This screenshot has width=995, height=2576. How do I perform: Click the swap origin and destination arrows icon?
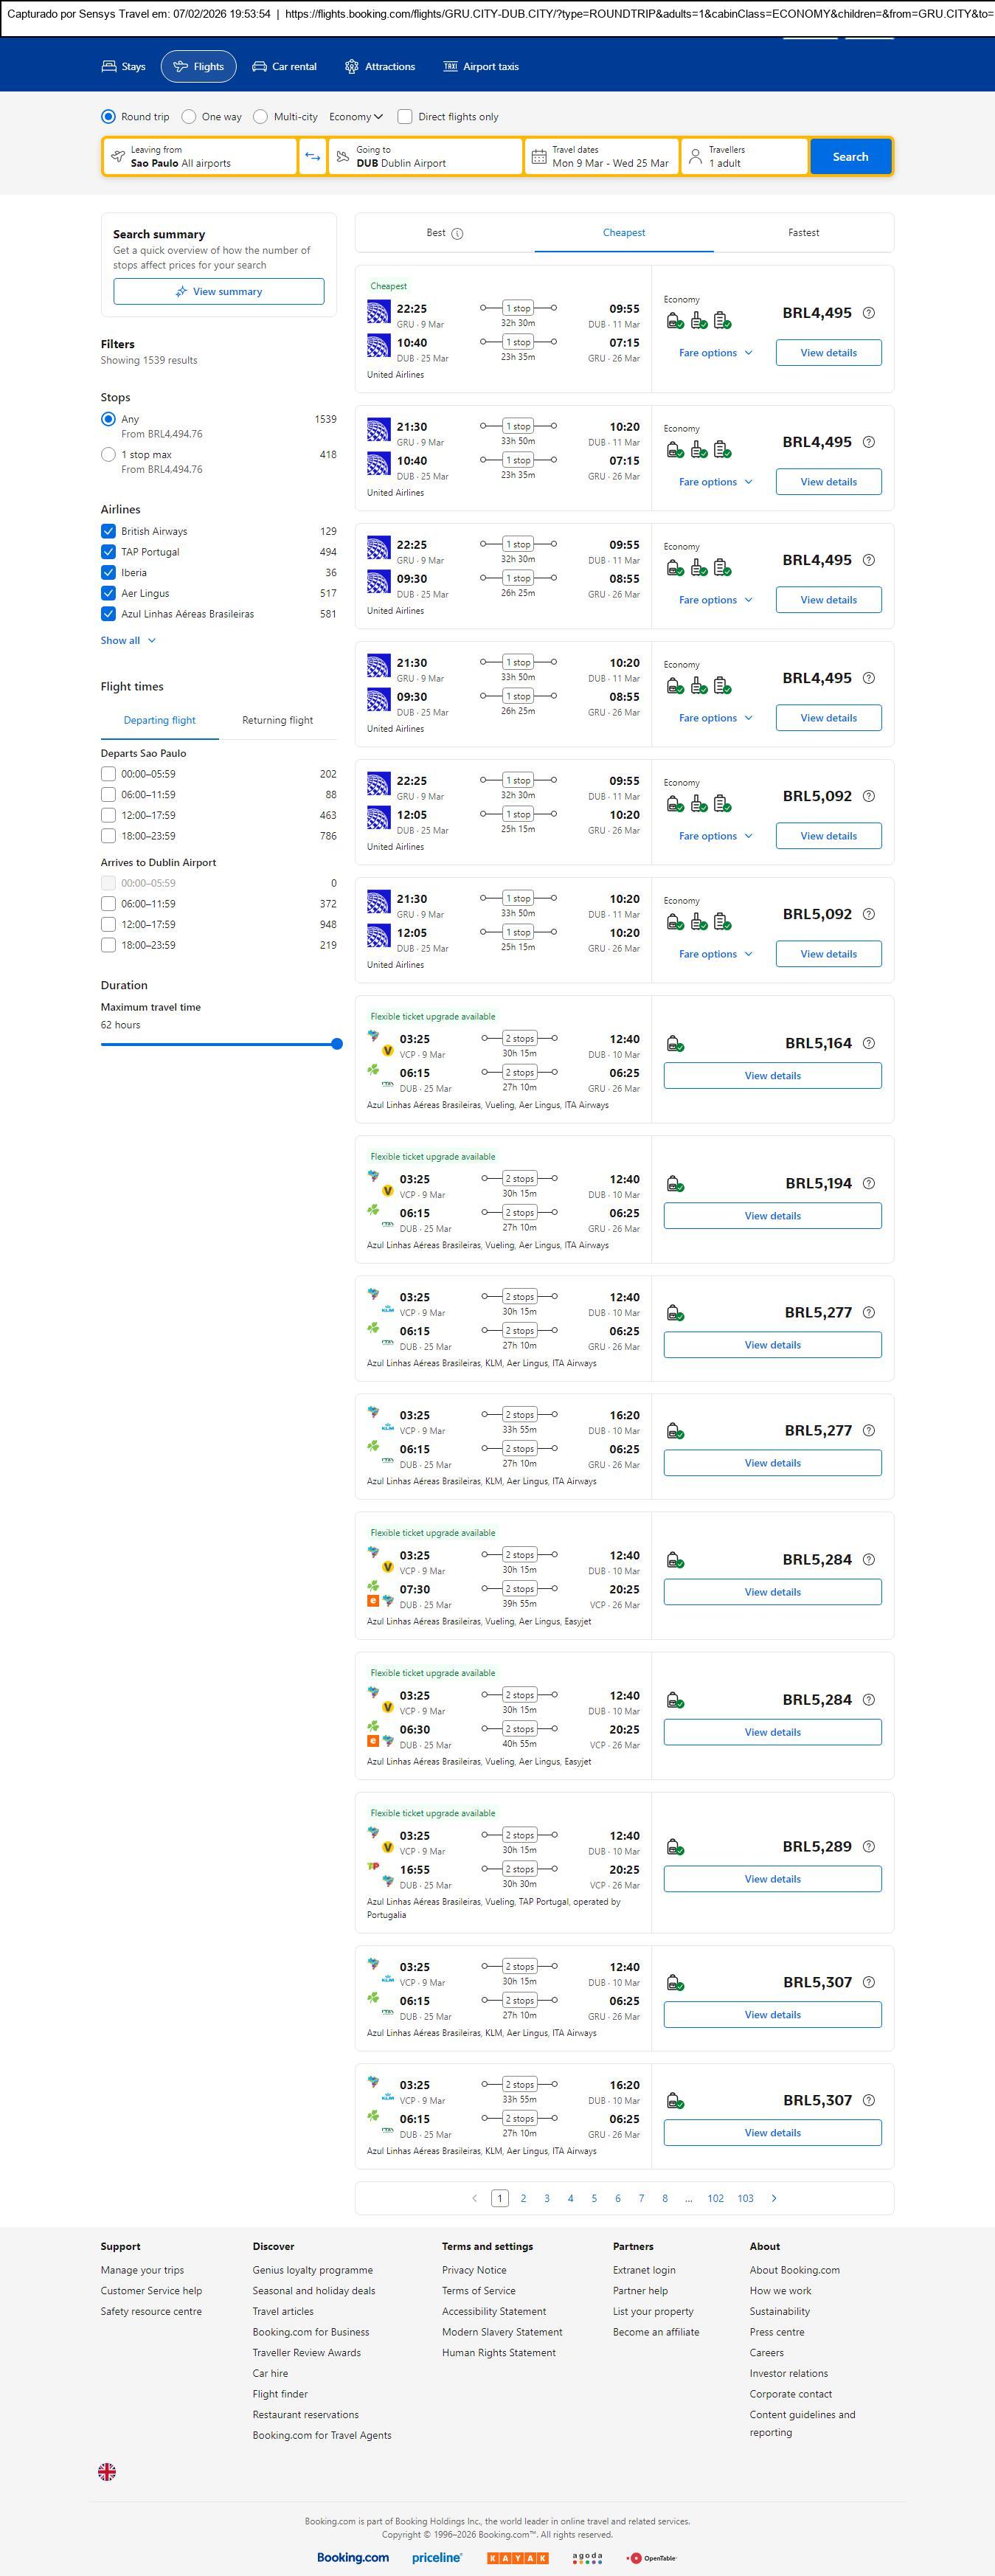point(313,157)
